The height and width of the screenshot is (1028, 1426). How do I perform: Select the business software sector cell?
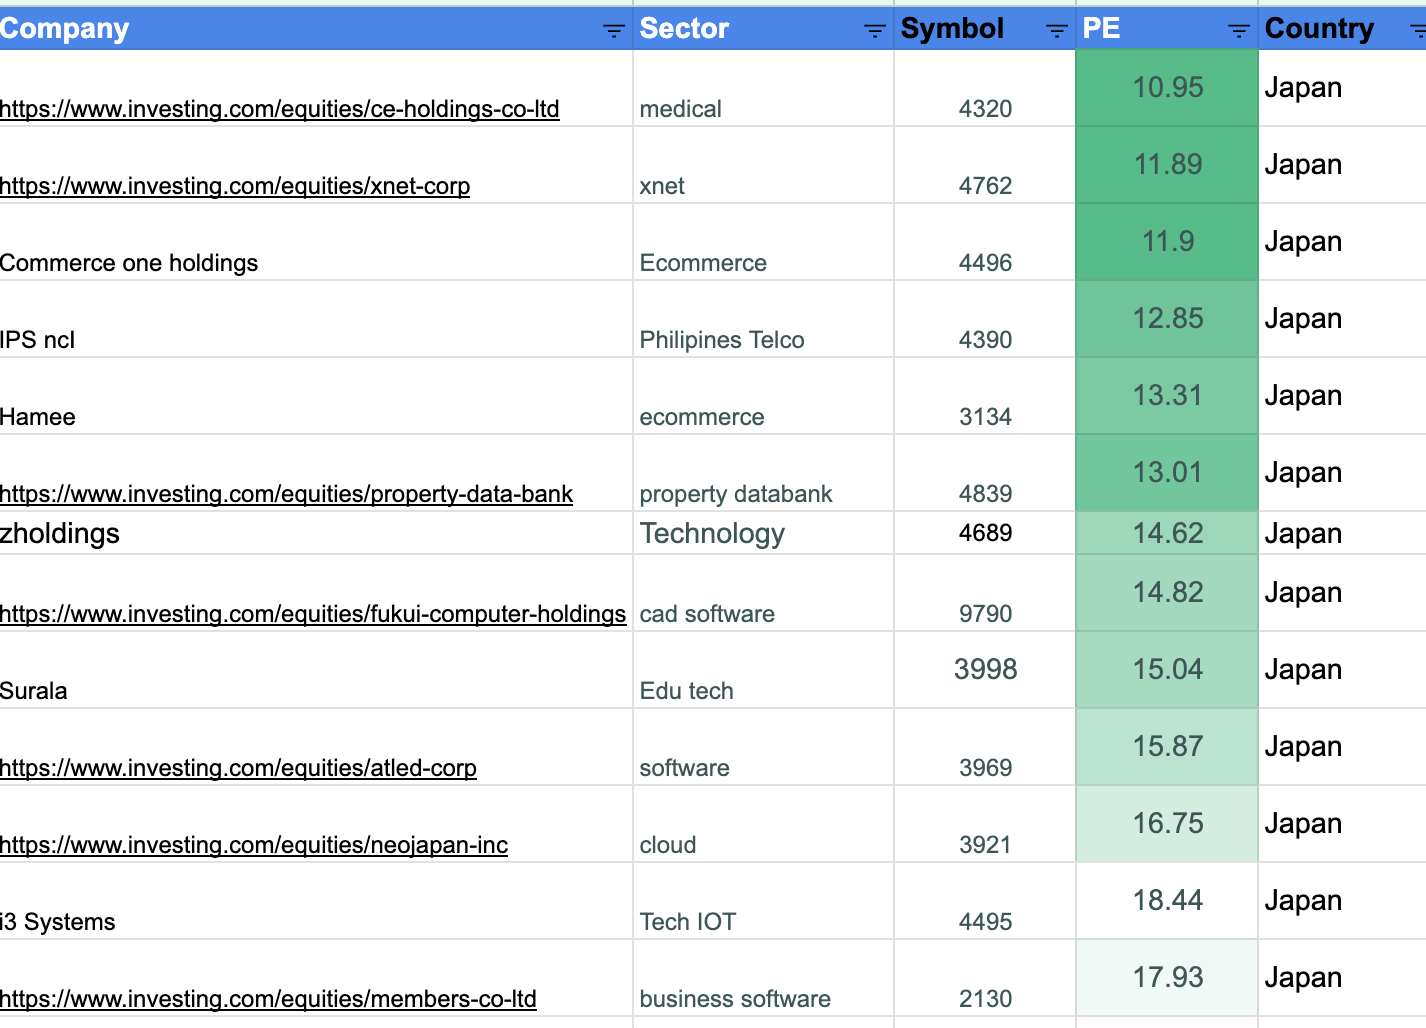pos(764,978)
